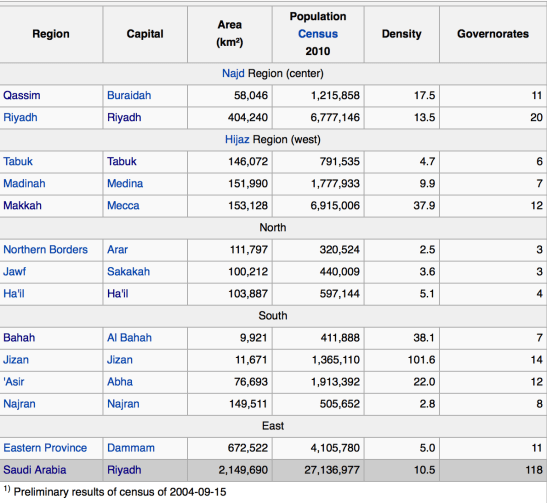Open the Bahah region link
The height and width of the screenshot is (503, 547).
pyautogui.click(x=19, y=338)
